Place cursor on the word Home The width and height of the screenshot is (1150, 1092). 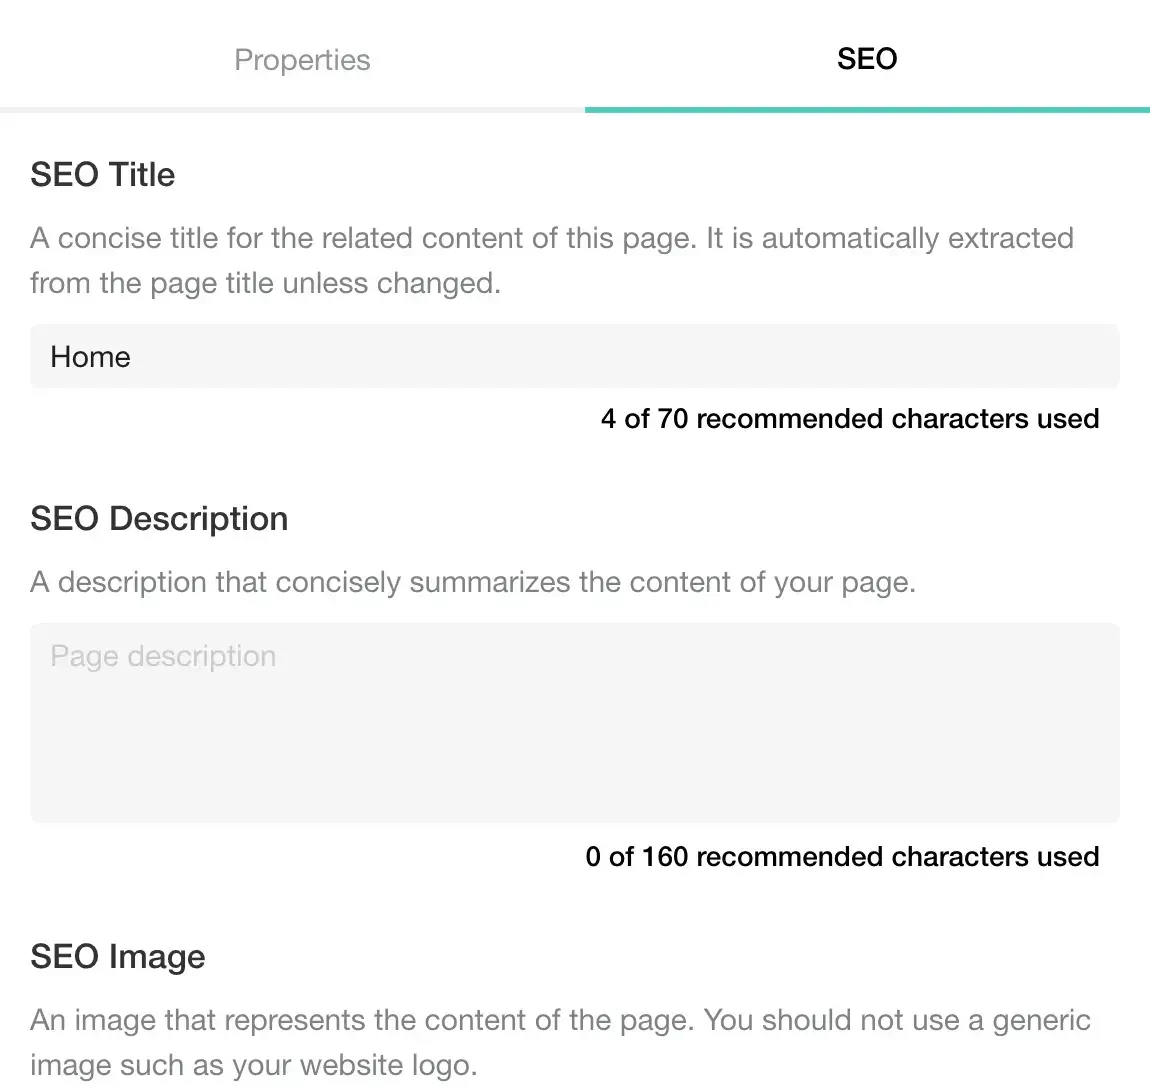[x=90, y=357]
